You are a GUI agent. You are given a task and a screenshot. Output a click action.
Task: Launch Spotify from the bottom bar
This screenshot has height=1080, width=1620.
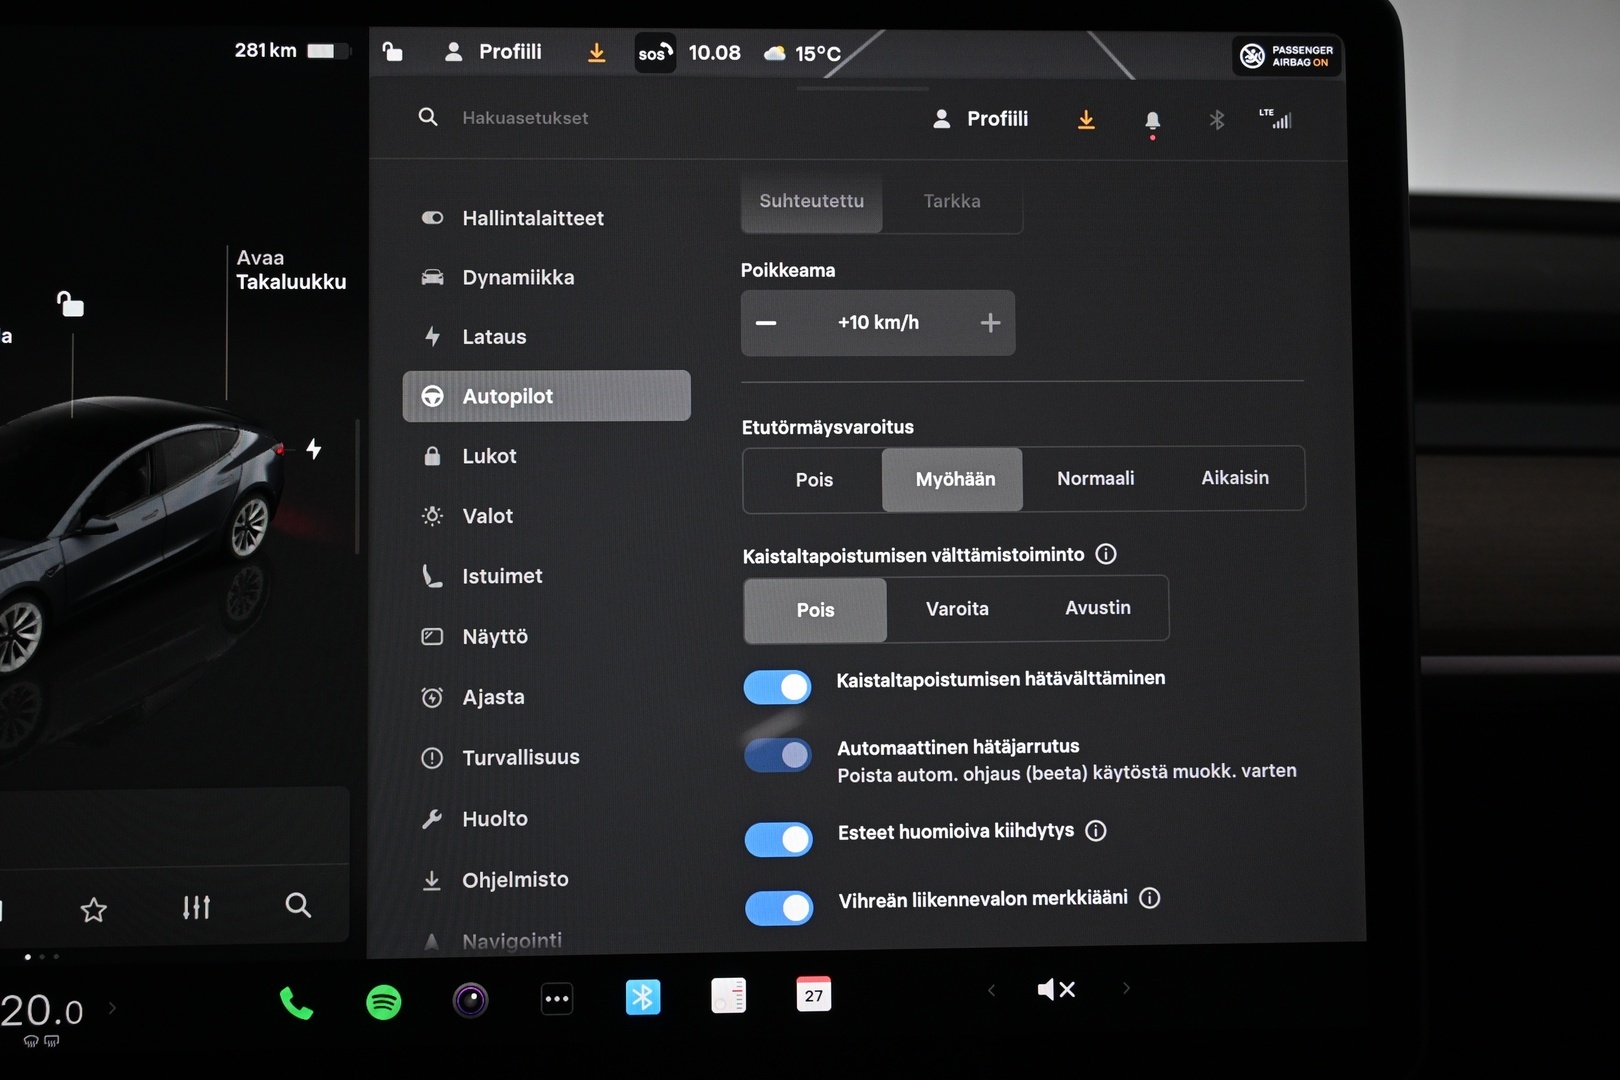pyautogui.click(x=384, y=1001)
